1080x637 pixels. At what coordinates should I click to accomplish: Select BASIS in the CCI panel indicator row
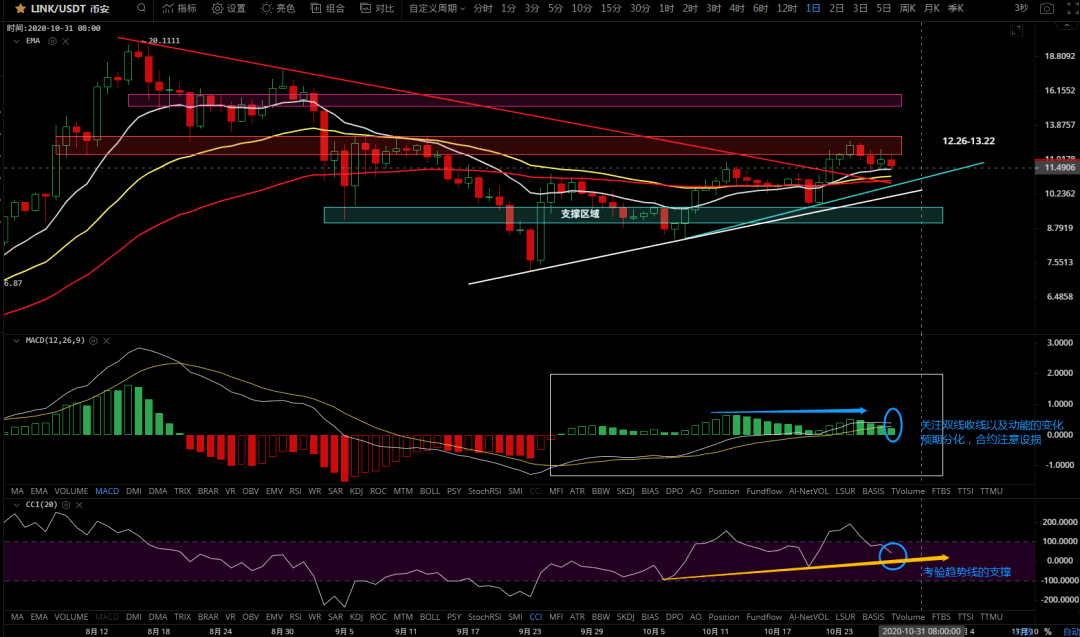(x=873, y=617)
